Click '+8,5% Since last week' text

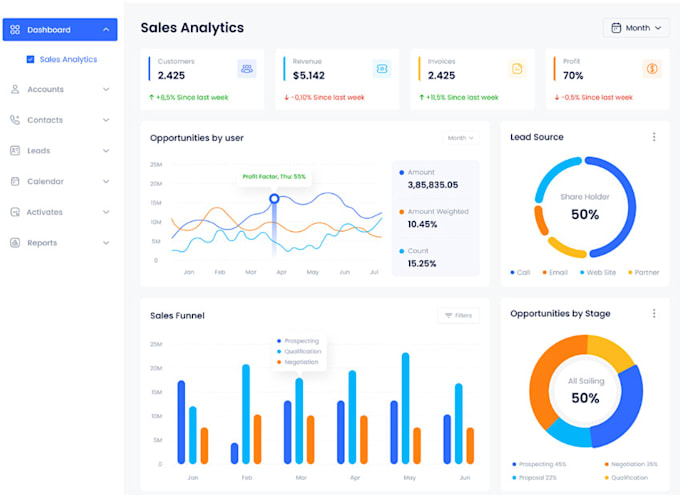(192, 97)
